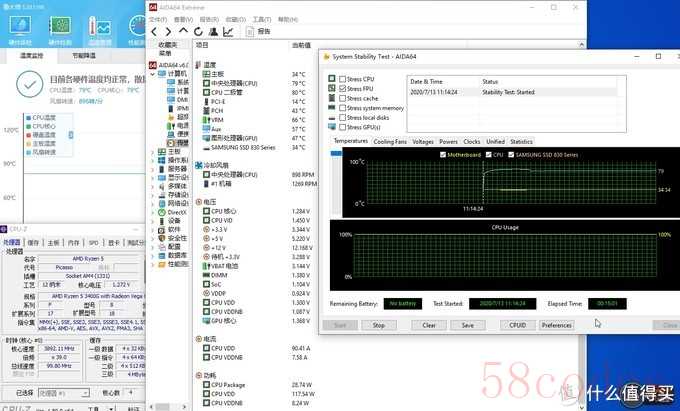
Task: Click the 温度 temperature section icon in AIDA64
Action: coord(198,65)
